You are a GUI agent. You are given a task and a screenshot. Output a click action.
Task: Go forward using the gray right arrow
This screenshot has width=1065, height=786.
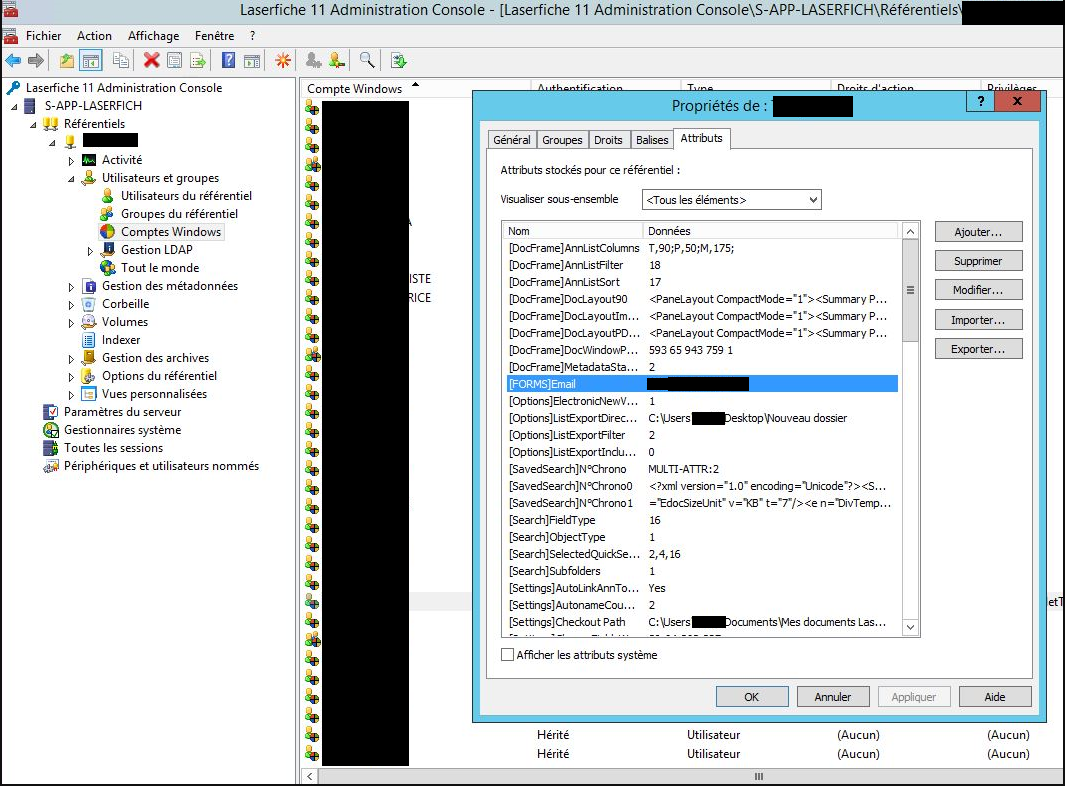36,60
